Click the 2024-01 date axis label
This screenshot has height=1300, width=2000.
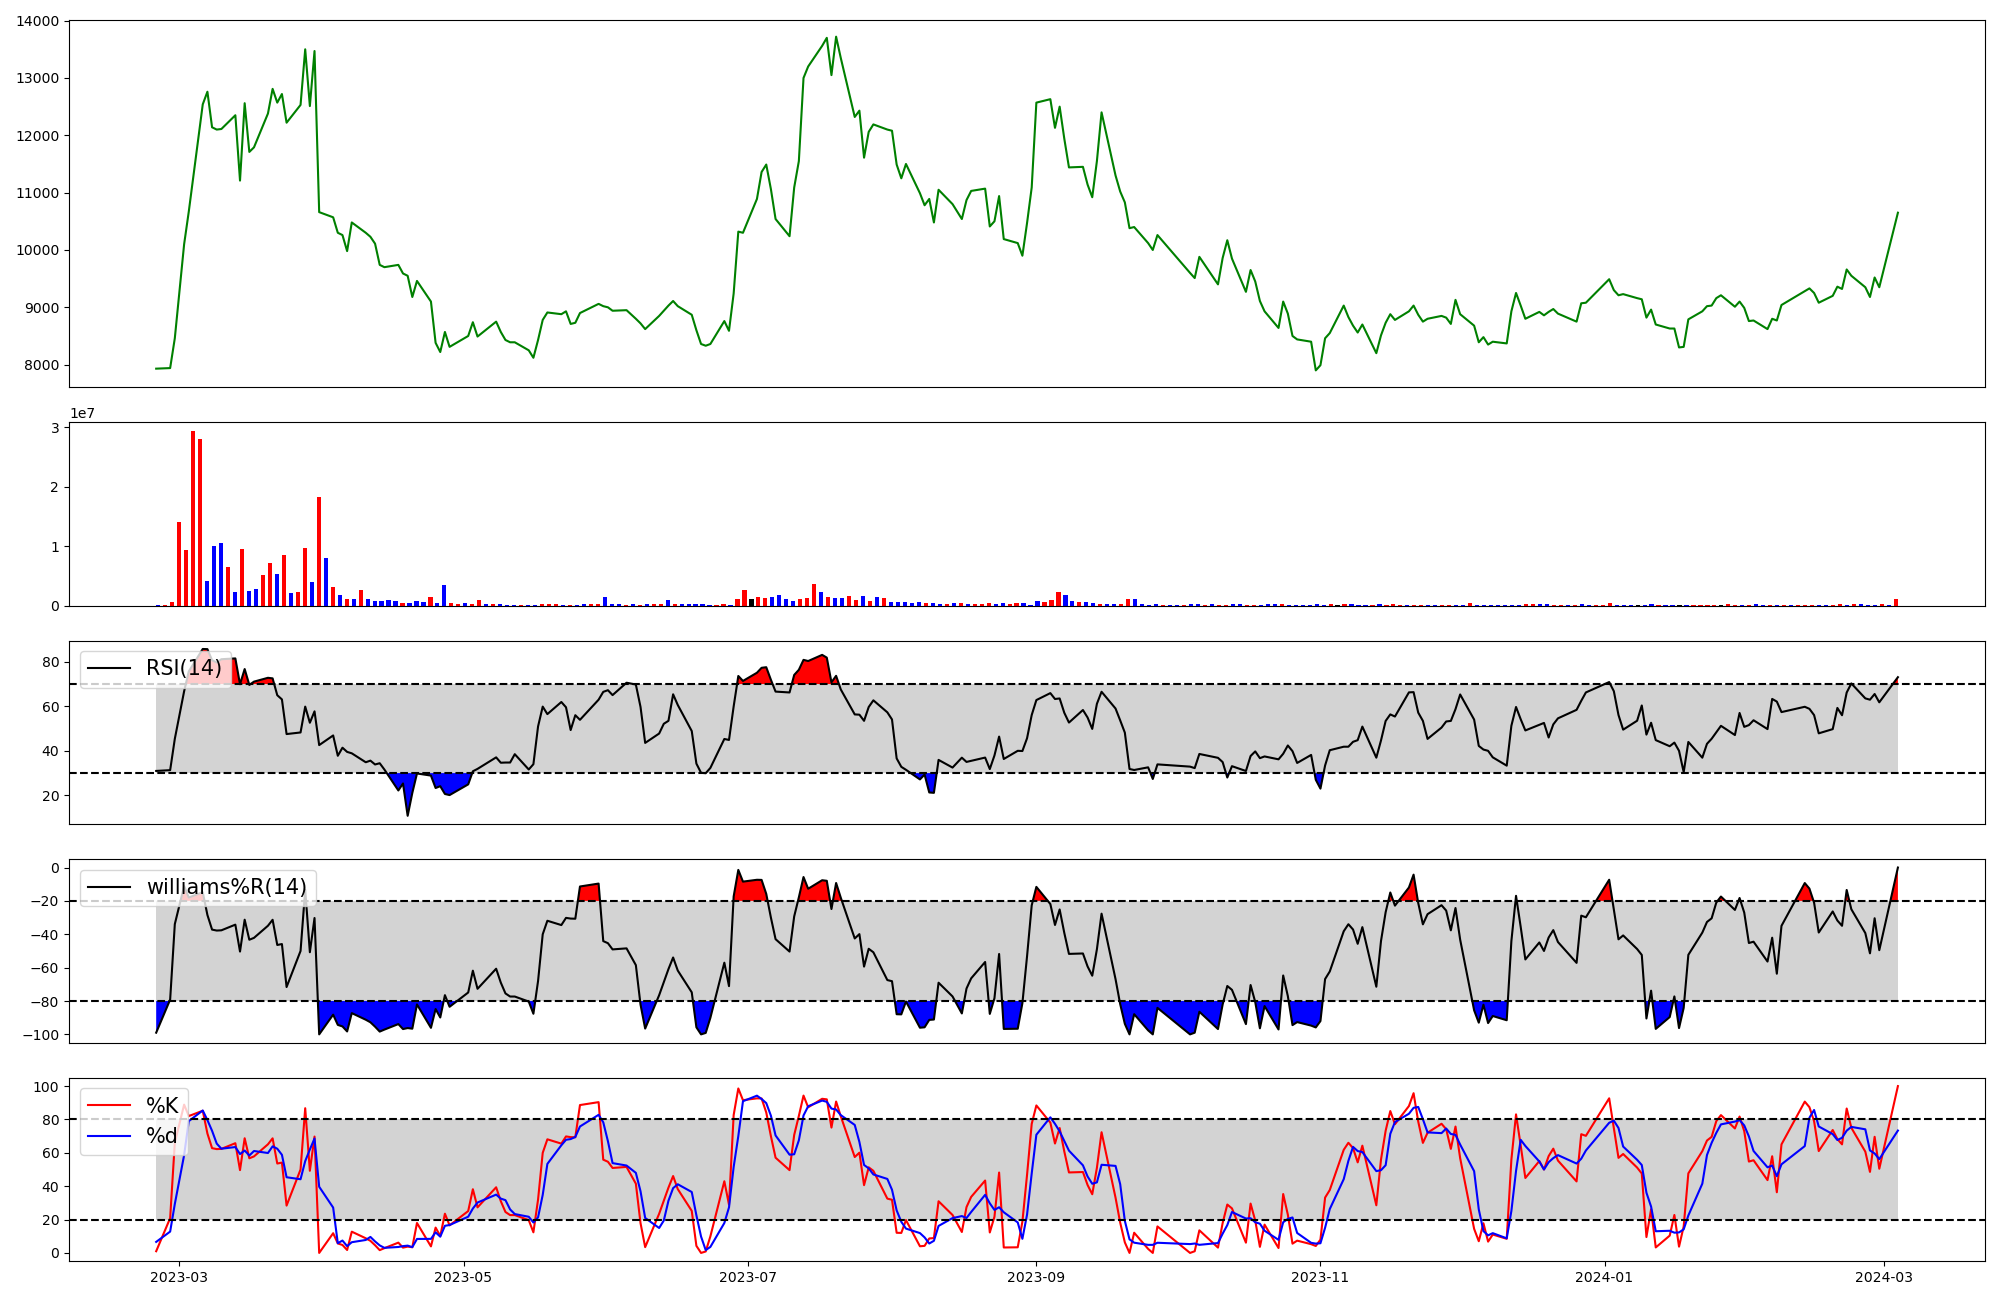(1605, 1277)
